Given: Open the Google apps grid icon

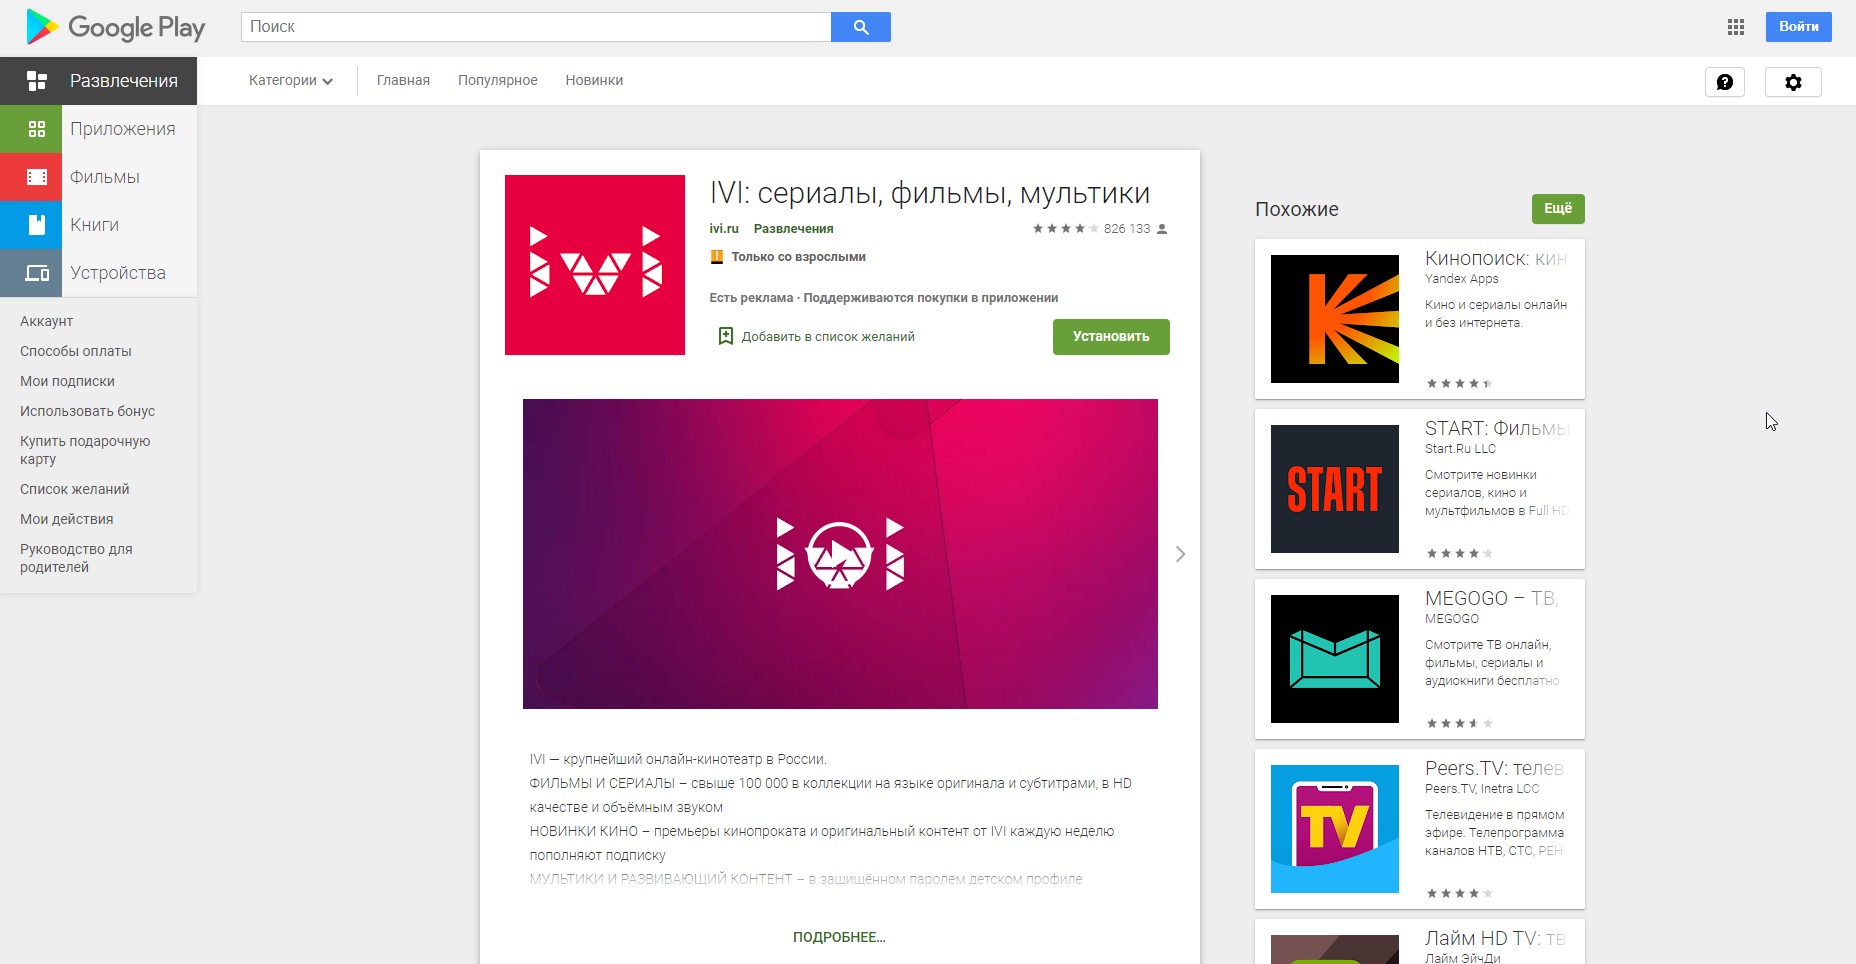Looking at the screenshot, I should [1736, 27].
